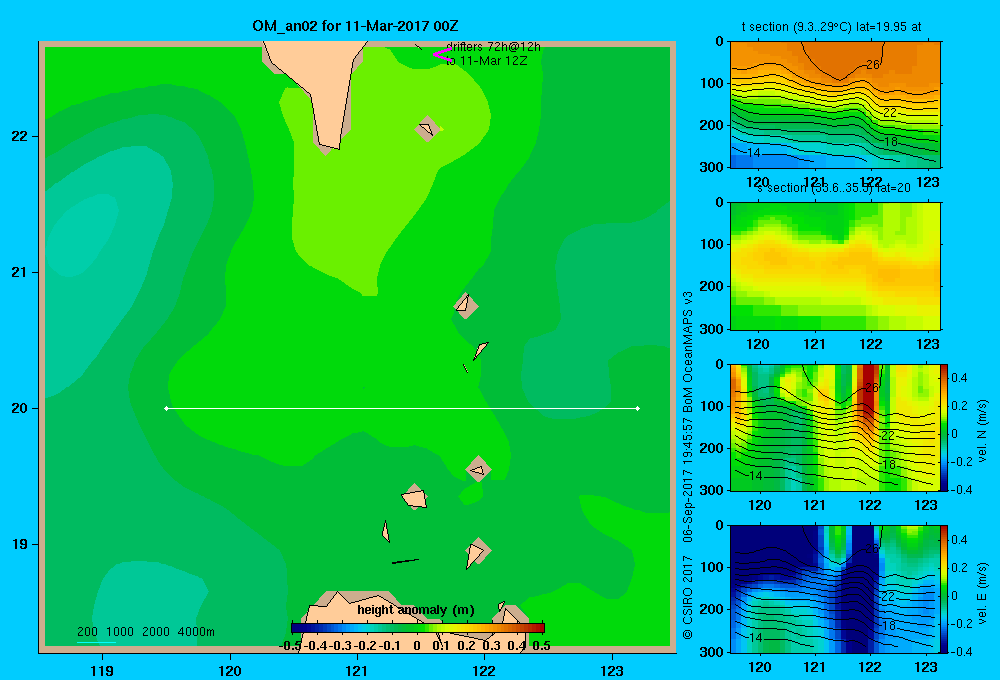Click the magenta drifter track marker
The height and width of the screenshot is (680, 1000).
point(442,55)
